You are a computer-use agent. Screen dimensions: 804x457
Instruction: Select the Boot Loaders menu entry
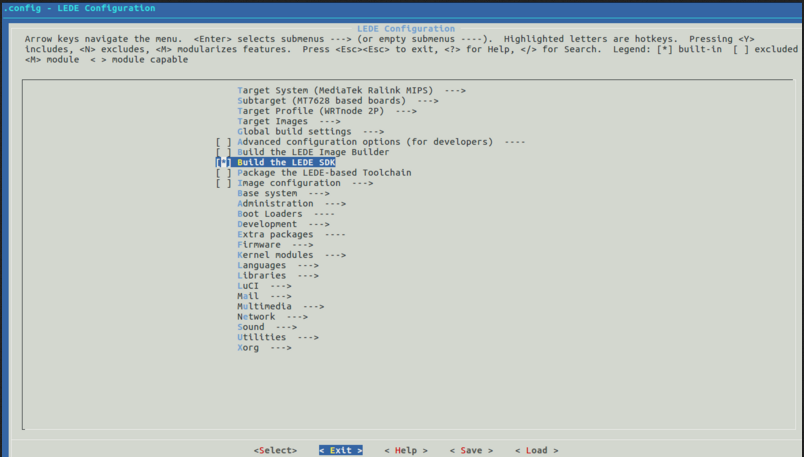coord(286,214)
